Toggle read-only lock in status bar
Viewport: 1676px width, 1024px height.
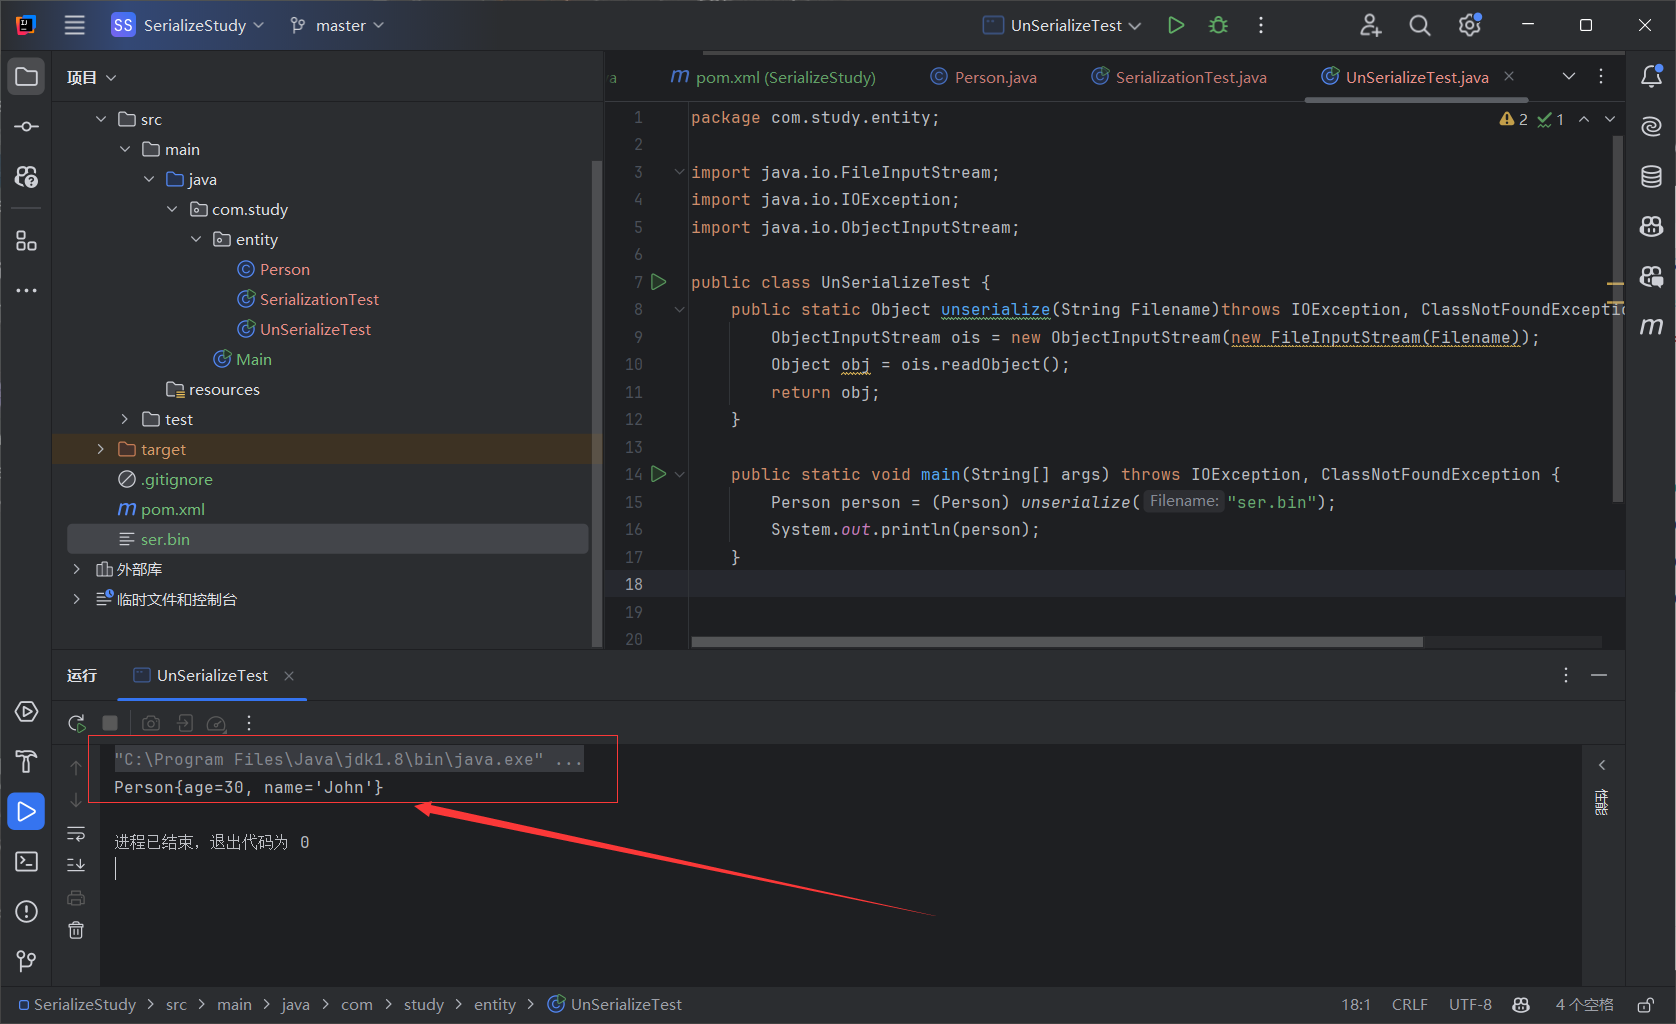(1646, 1005)
